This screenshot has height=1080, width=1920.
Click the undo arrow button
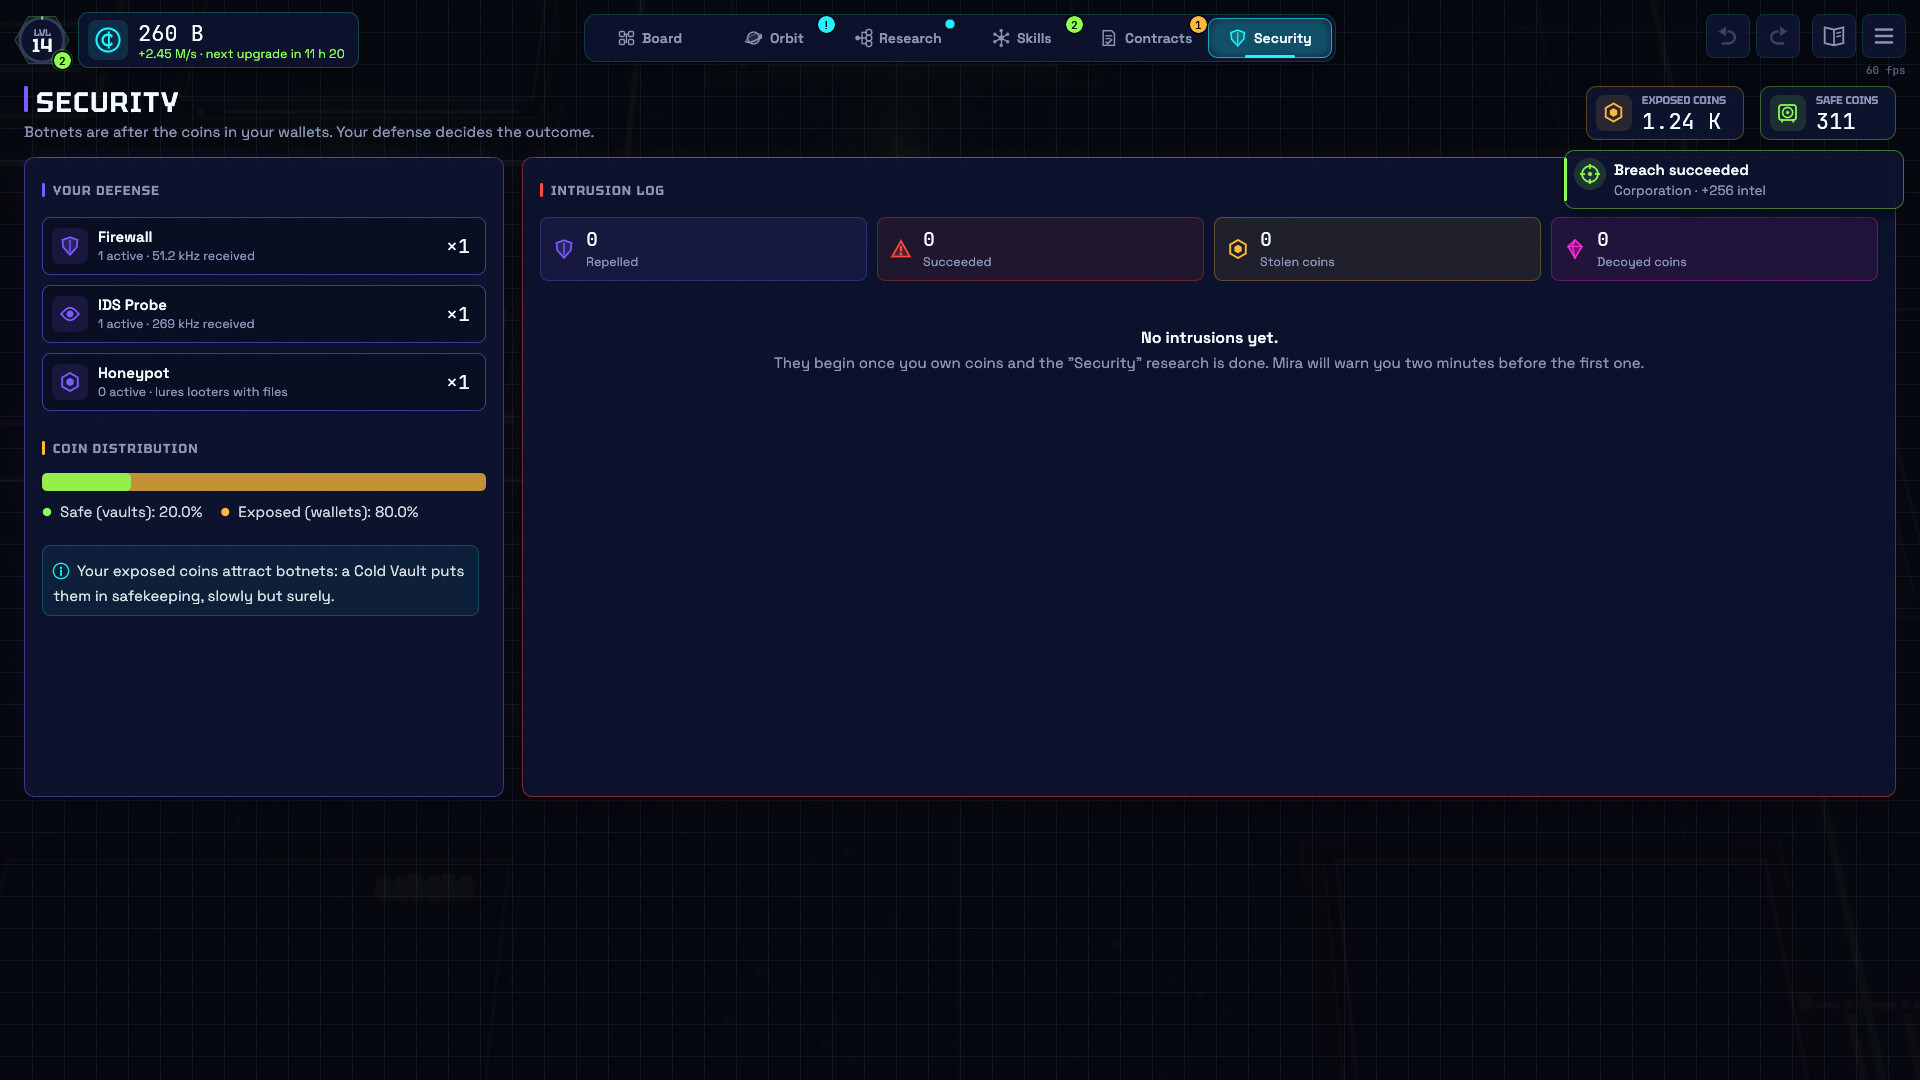tap(1728, 37)
